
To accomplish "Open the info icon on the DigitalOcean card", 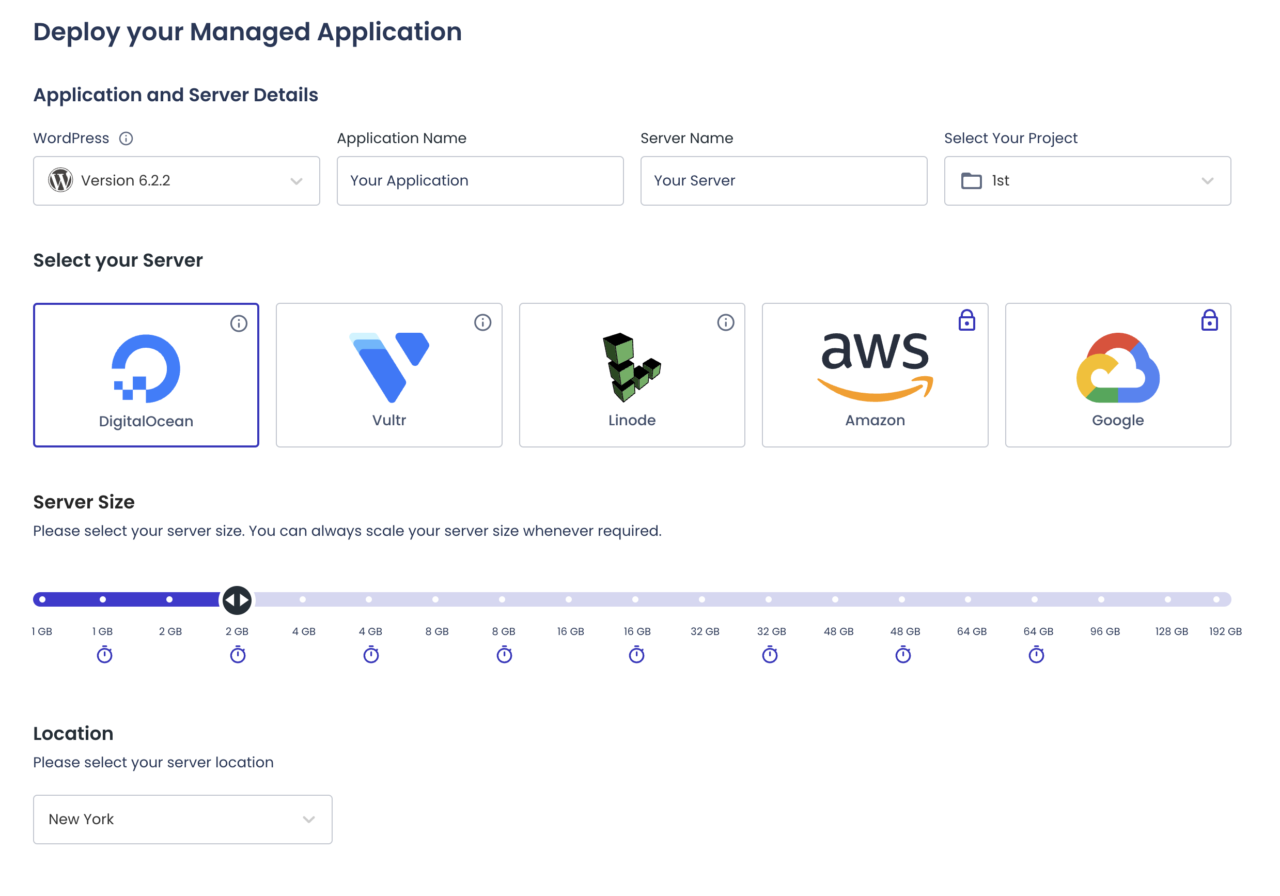I will (x=239, y=323).
